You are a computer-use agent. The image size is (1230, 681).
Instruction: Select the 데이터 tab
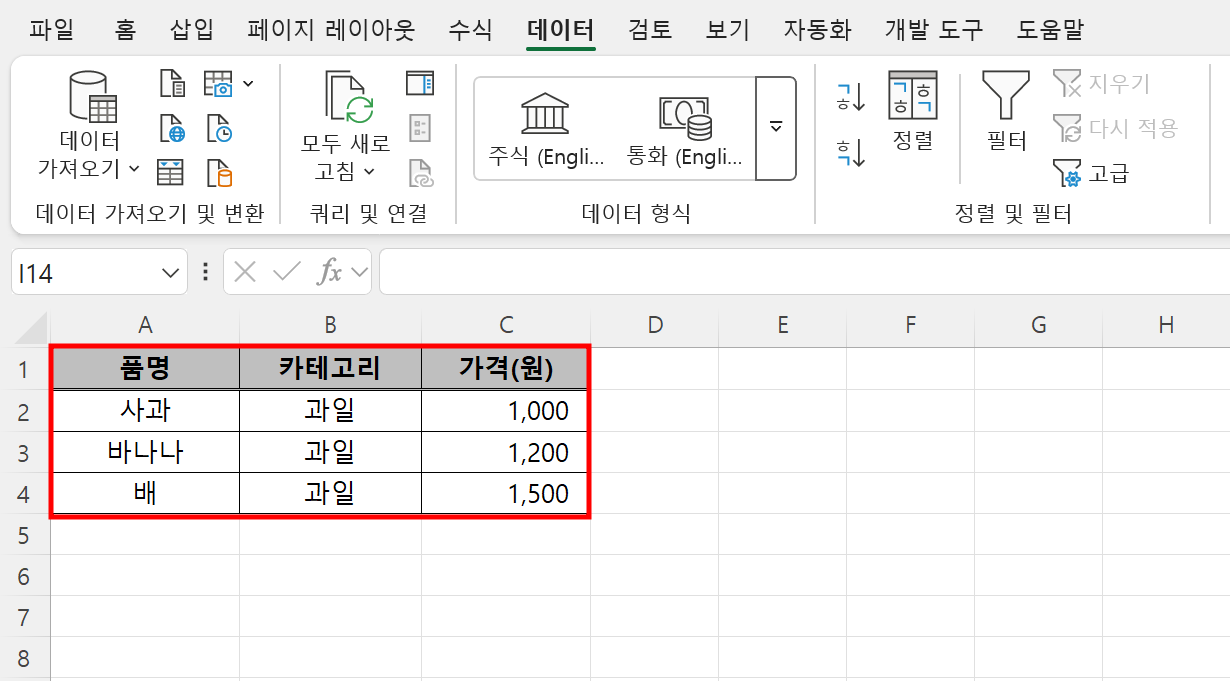point(561,29)
